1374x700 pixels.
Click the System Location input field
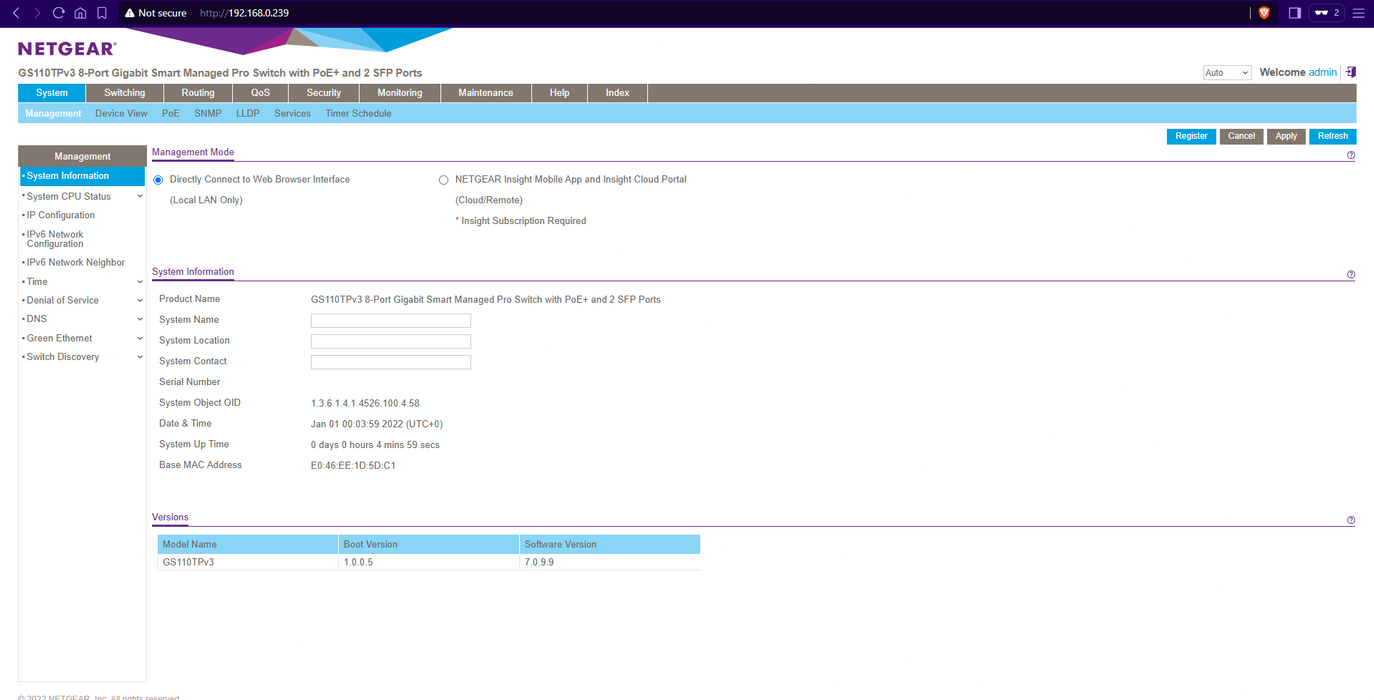pos(391,341)
